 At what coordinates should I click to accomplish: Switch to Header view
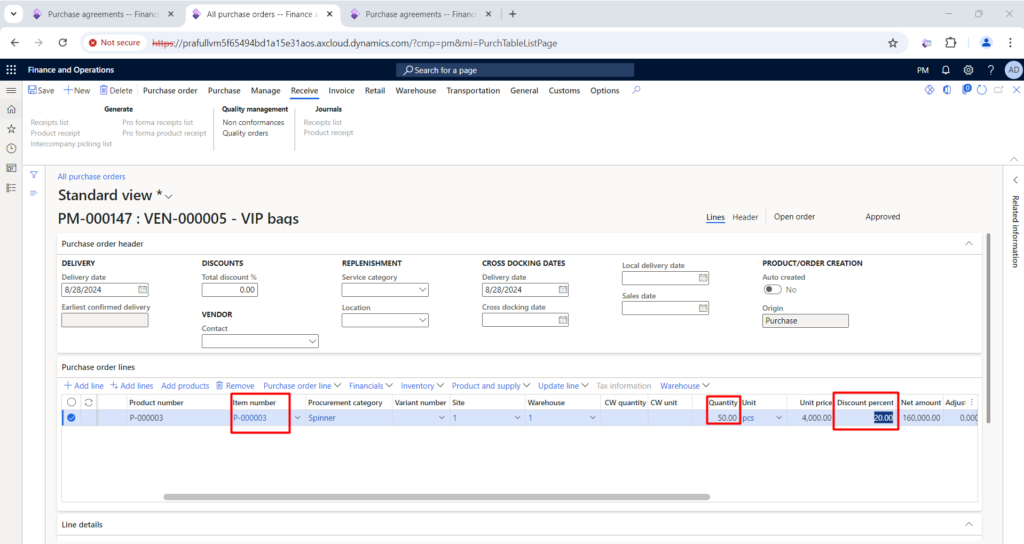coord(745,217)
